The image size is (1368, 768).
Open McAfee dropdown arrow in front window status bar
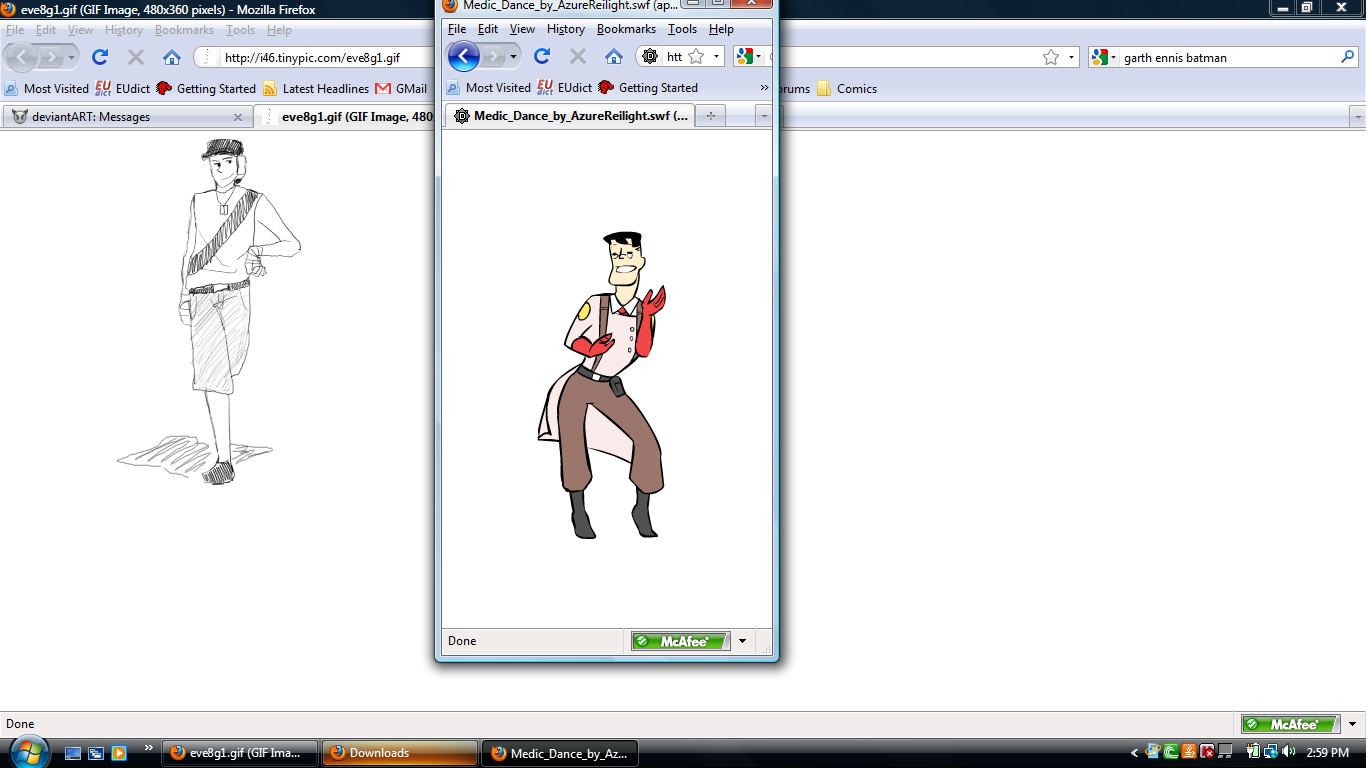point(742,641)
